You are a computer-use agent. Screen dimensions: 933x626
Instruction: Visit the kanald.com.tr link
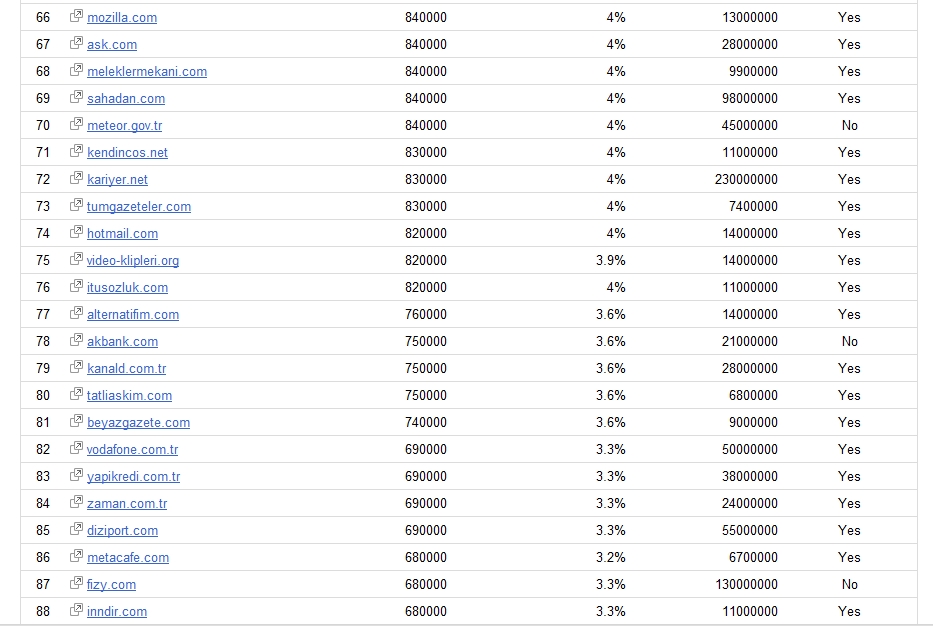tap(127, 369)
